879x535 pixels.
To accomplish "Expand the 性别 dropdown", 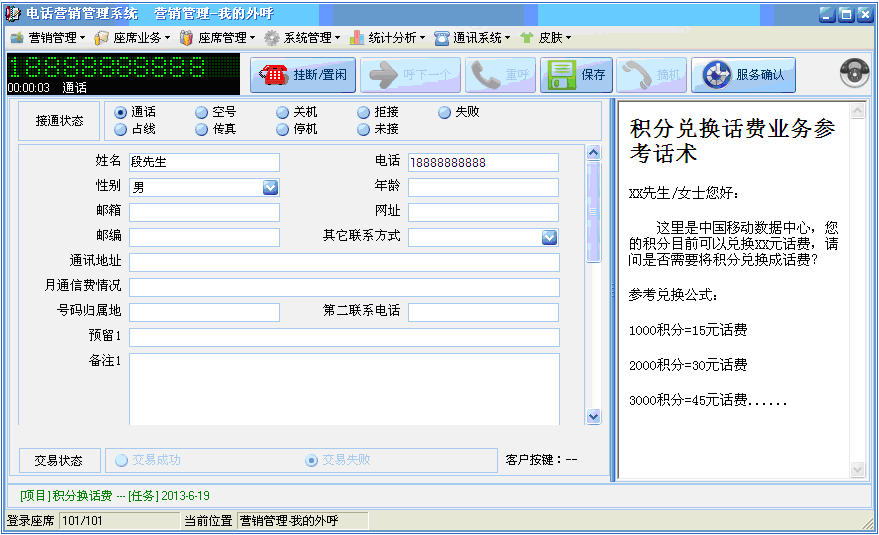I will (270, 187).
